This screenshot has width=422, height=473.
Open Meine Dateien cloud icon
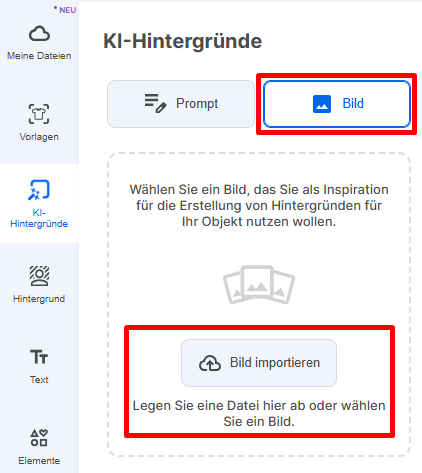[39, 33]
